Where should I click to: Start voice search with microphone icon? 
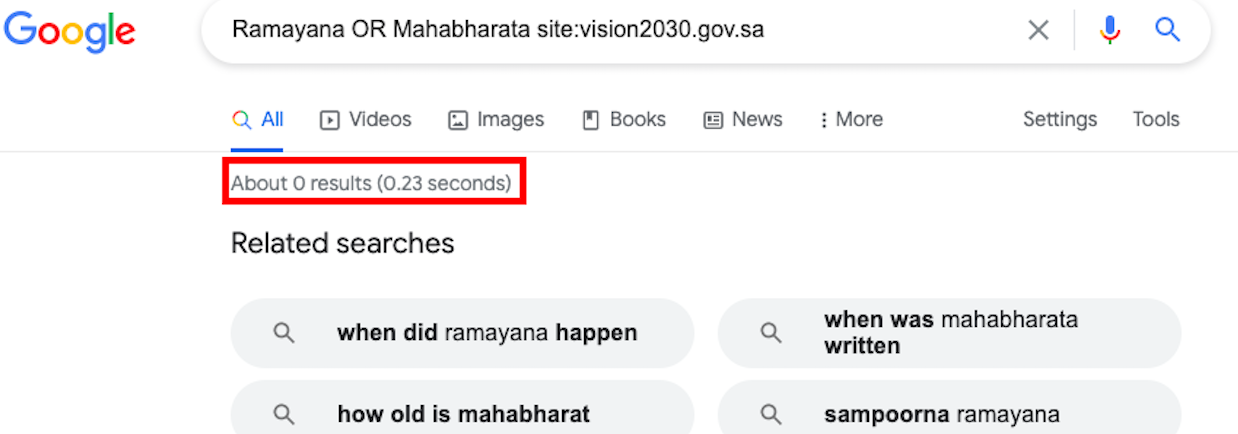pos(1110,30)
